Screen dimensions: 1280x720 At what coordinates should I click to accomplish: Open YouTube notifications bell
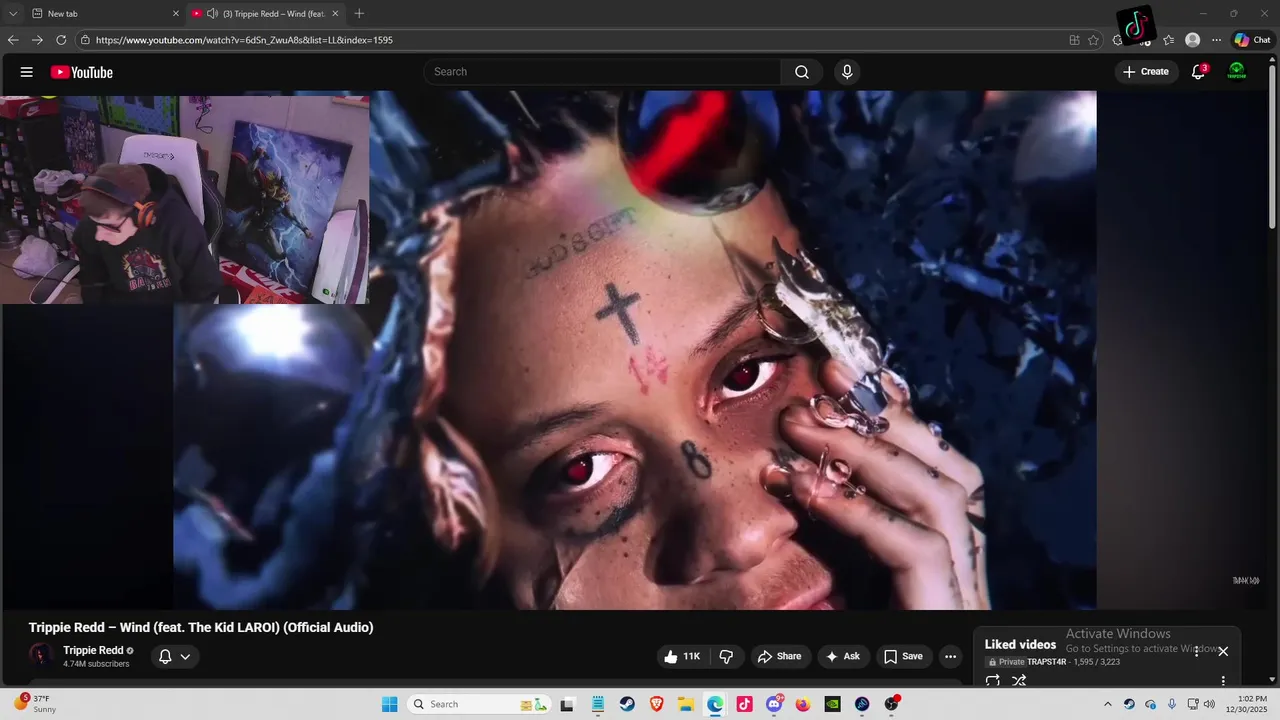click(x=1198, y=72)
